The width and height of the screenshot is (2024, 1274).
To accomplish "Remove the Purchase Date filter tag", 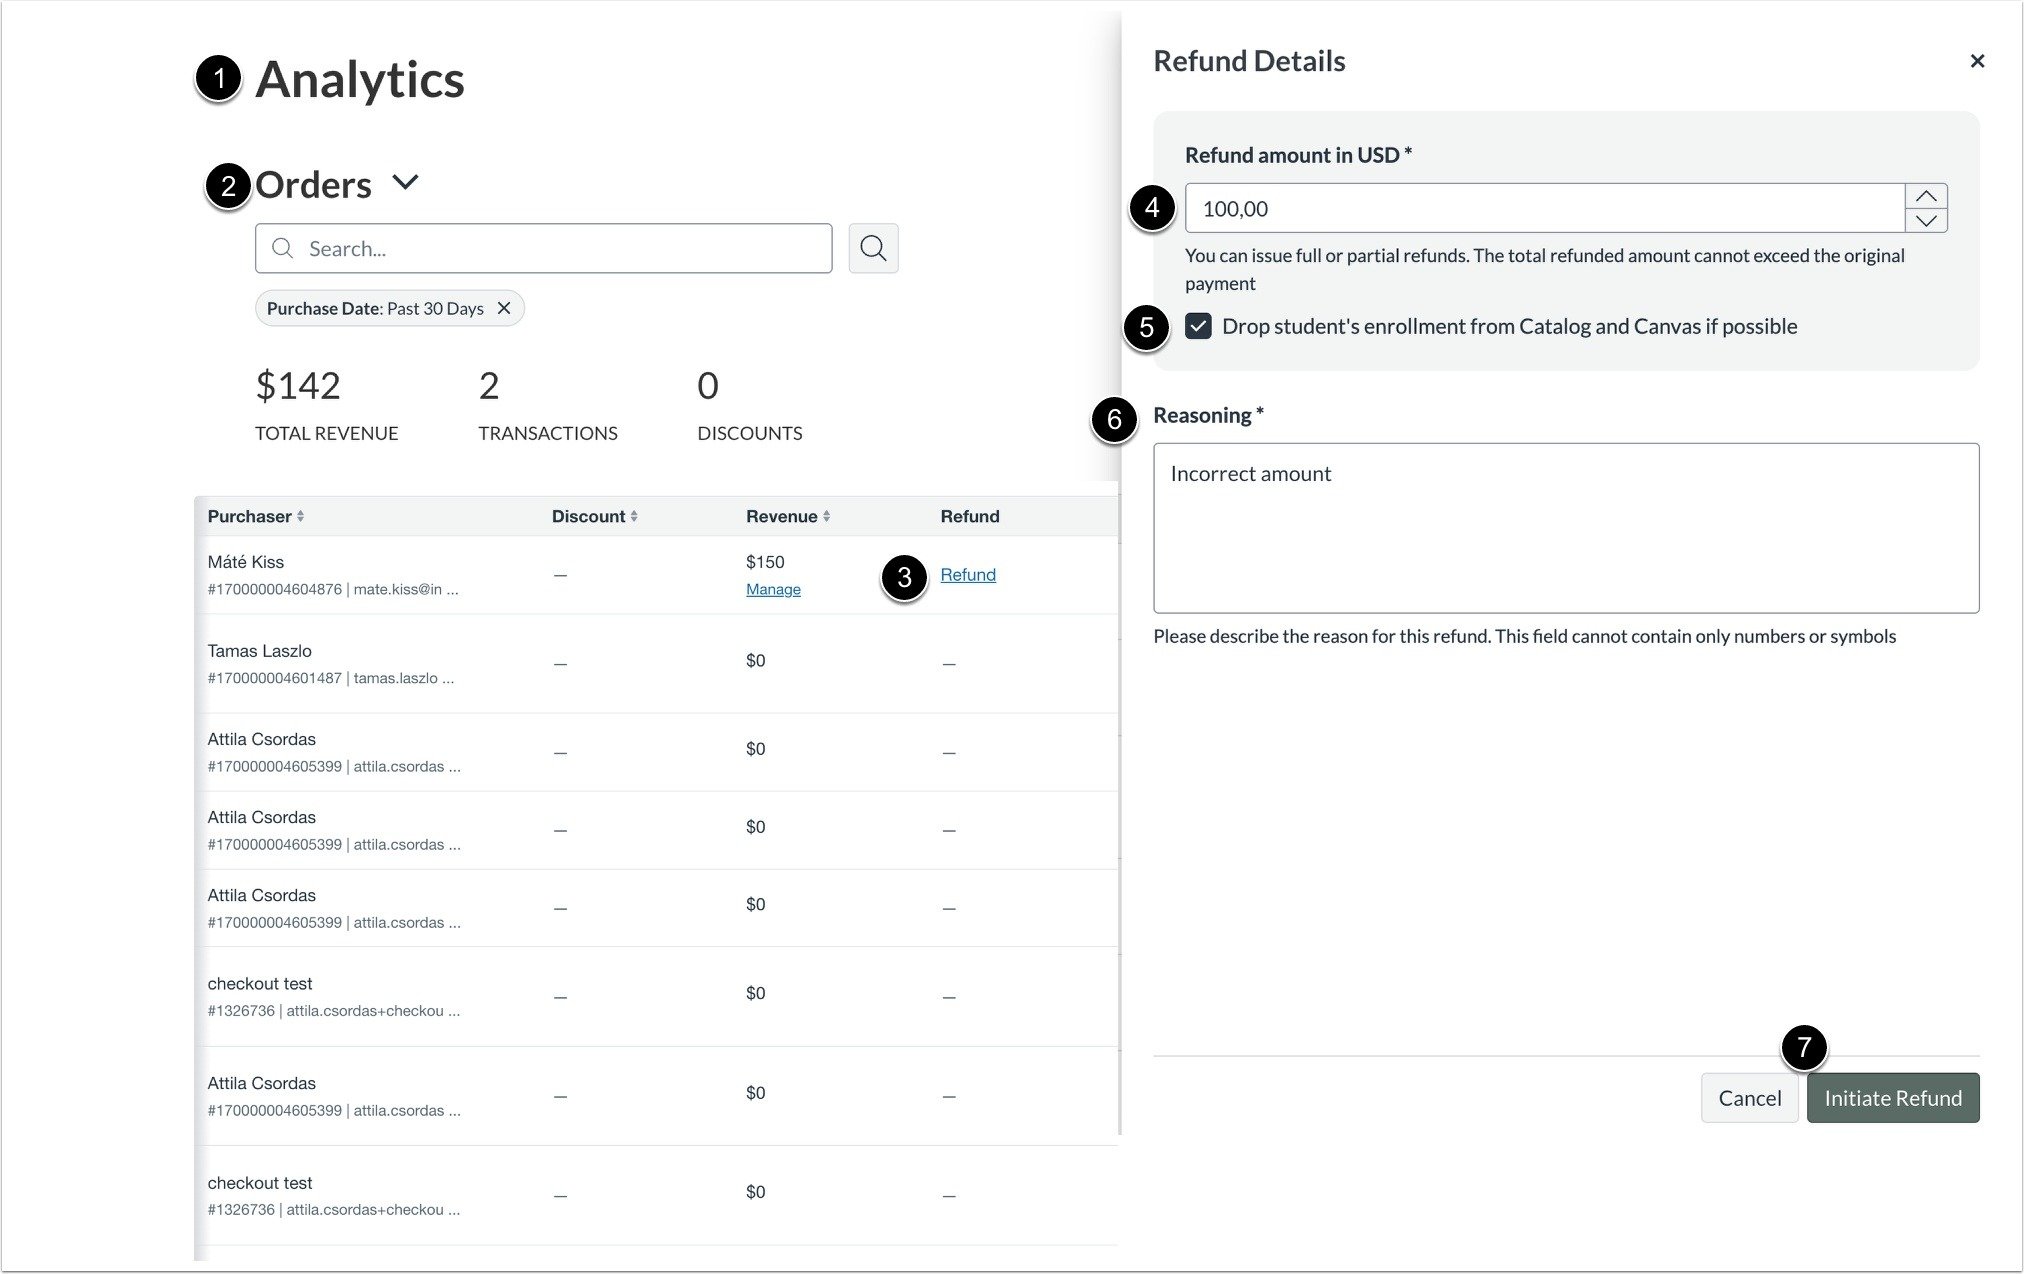I will tap(504, 308).
